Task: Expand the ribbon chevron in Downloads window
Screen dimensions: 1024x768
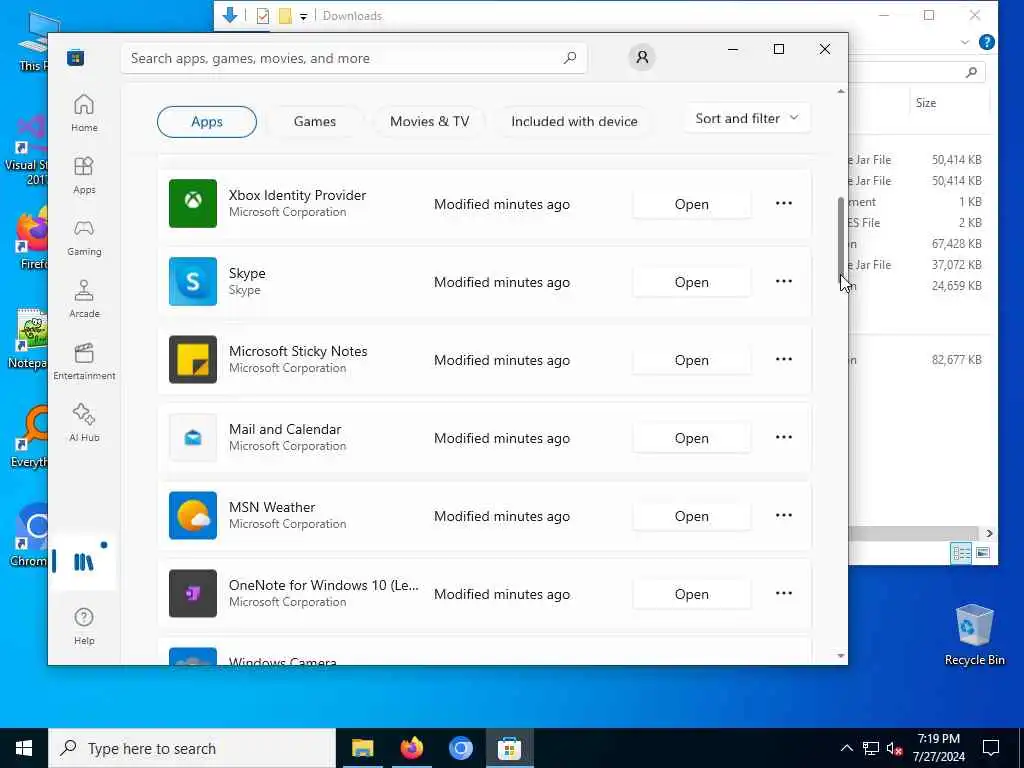Action: tap(965, 42)
